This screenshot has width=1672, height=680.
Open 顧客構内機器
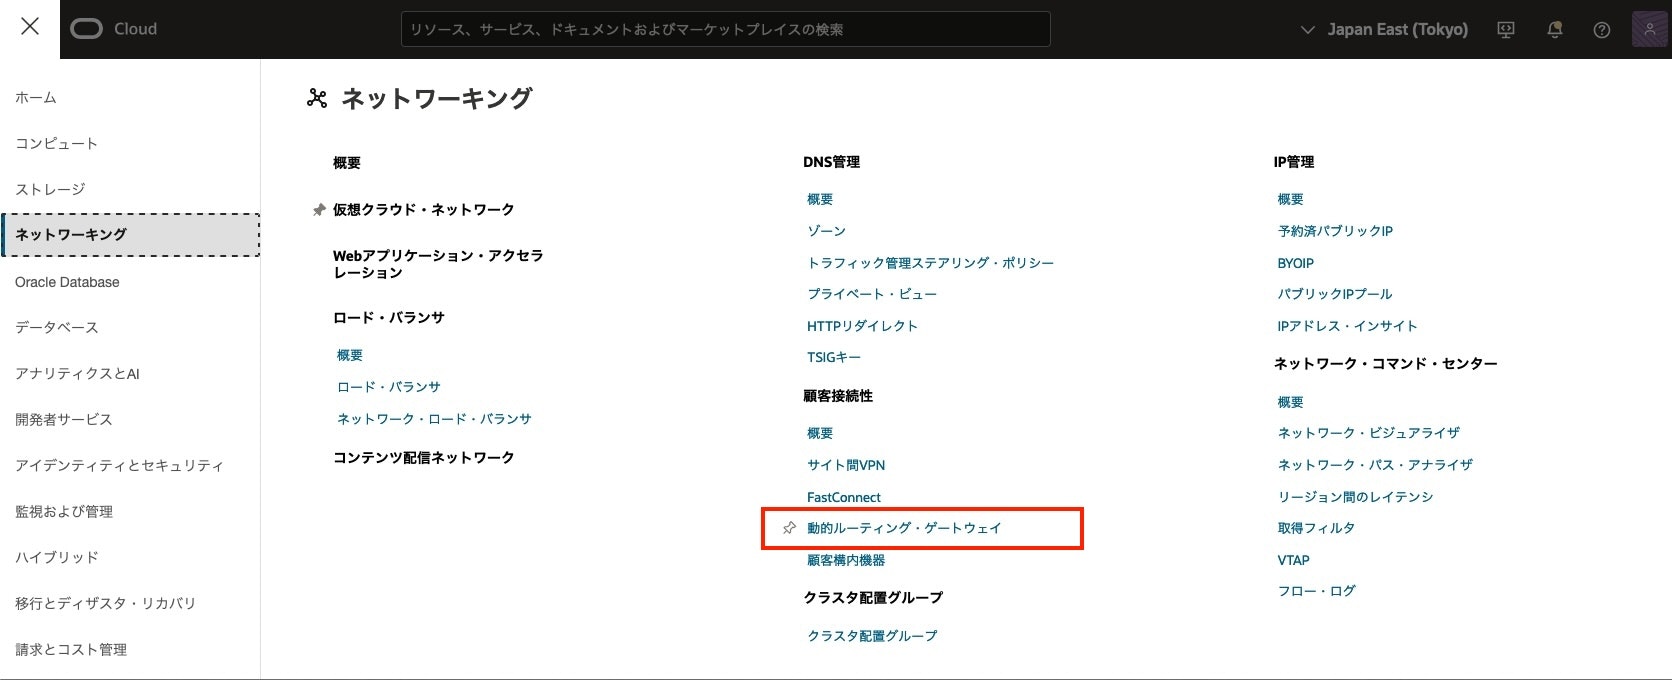coord(846,560)
